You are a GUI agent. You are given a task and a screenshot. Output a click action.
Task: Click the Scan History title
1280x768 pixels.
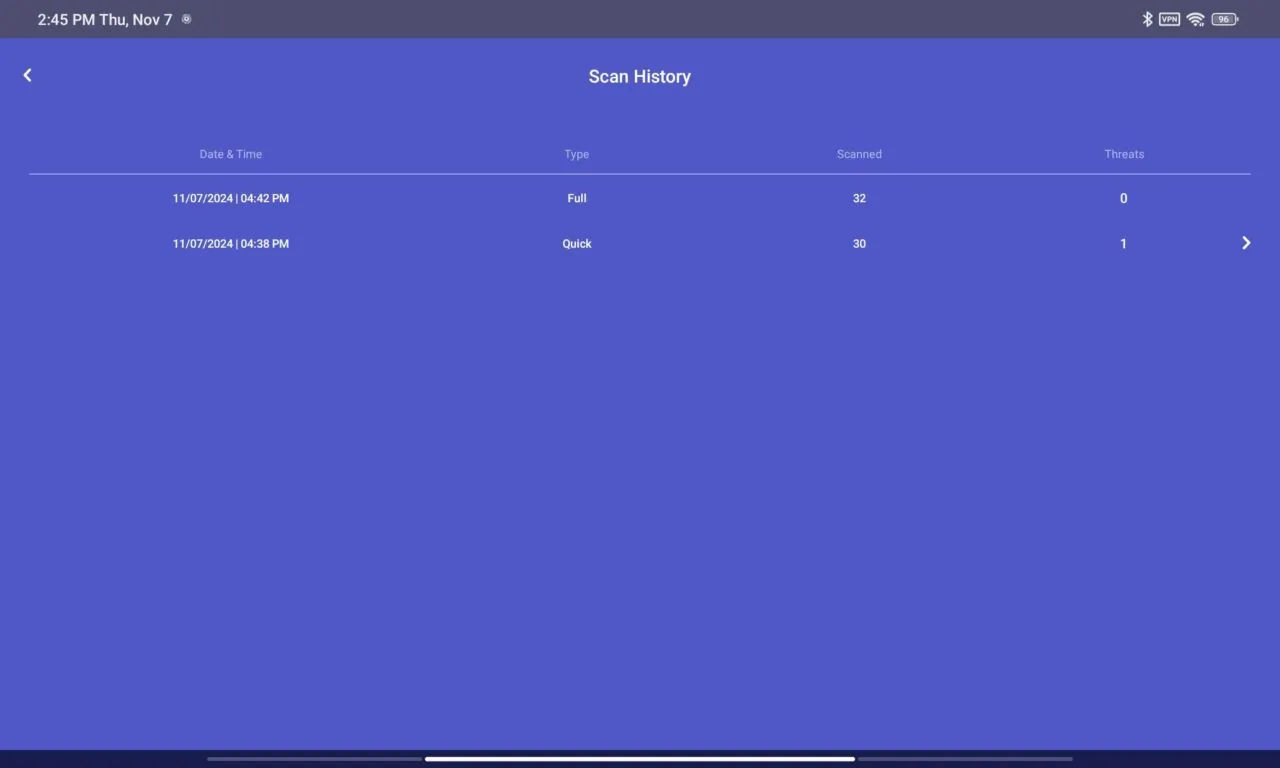[x=640, y=76]
